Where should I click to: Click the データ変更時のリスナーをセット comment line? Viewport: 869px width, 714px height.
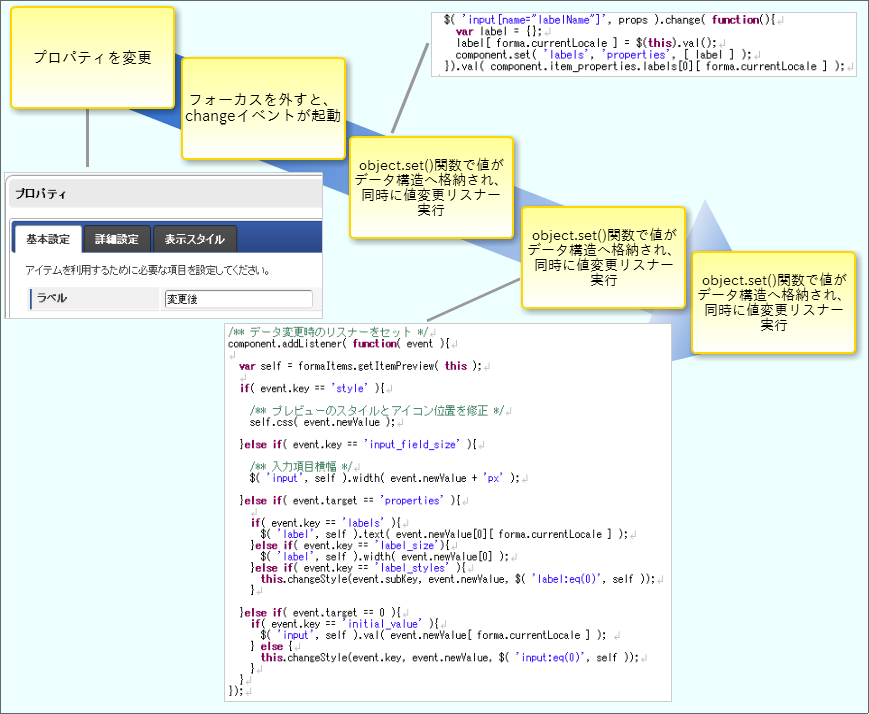click(328, 331)
